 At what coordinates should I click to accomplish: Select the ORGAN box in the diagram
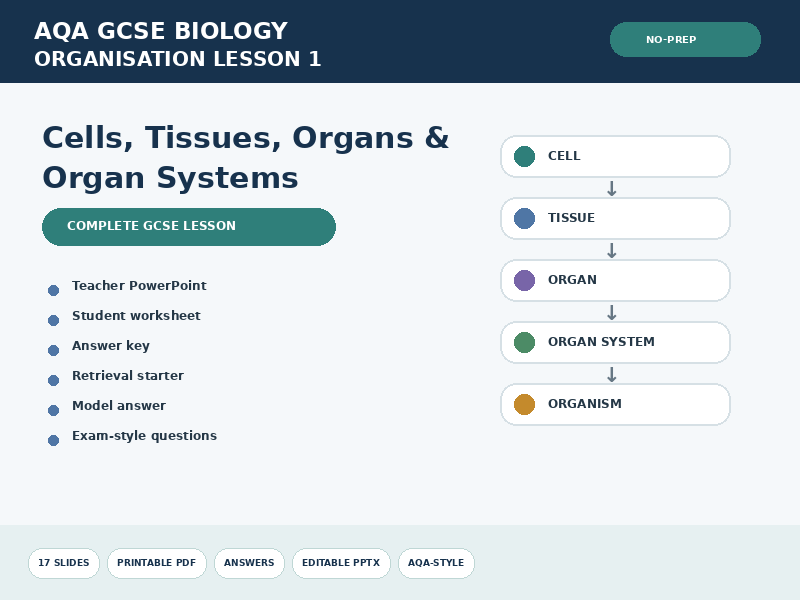[x=615, y=280]
